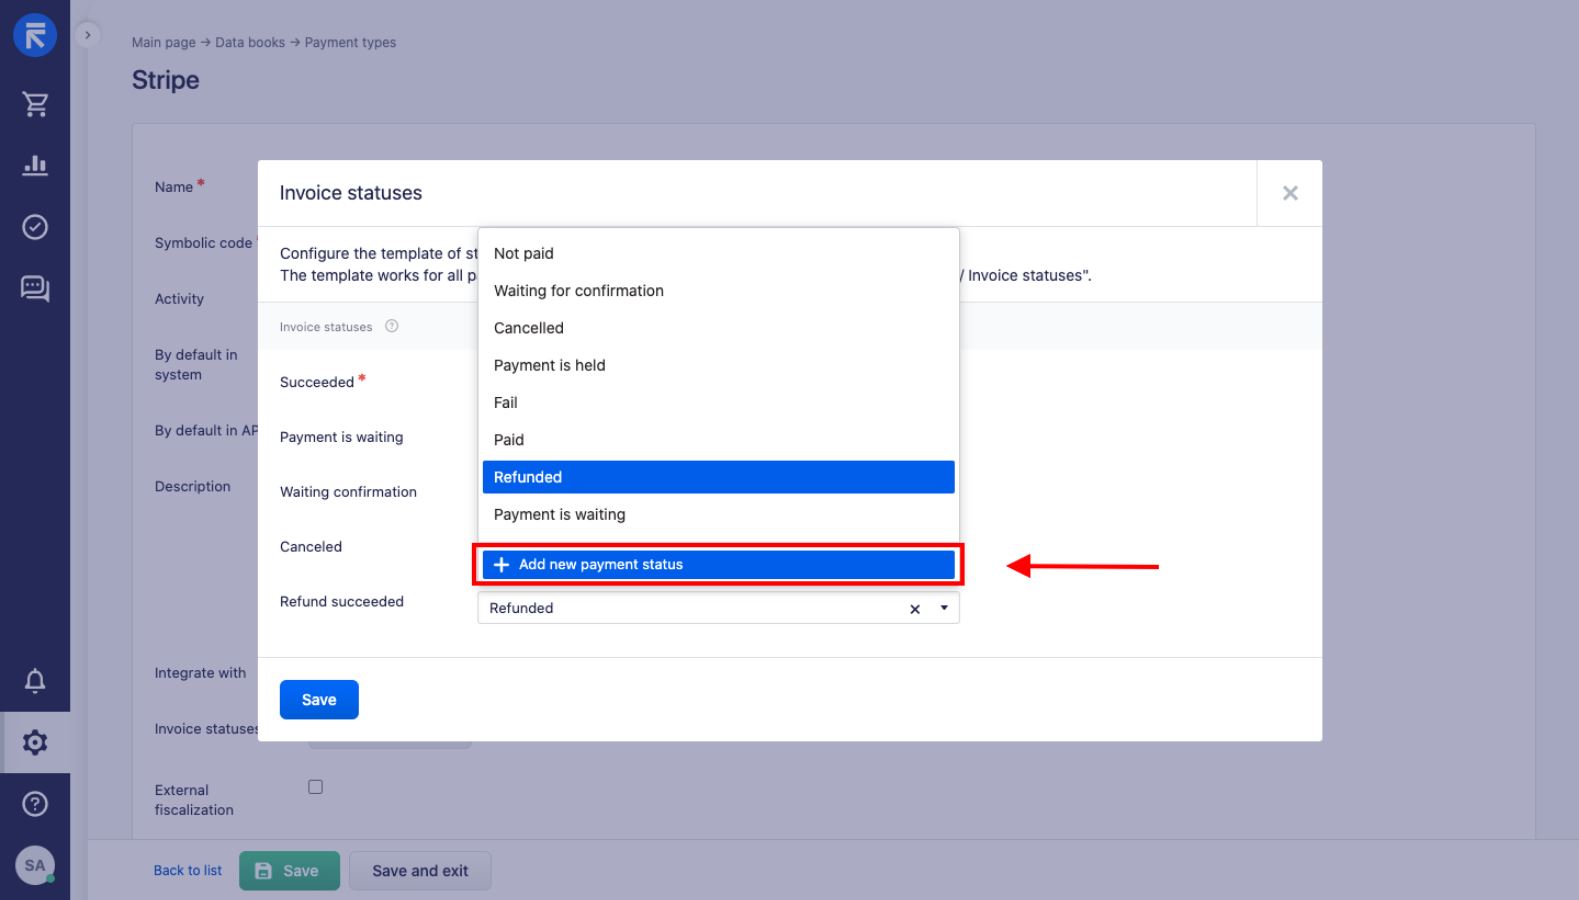Click the blue Save button in dialog

(x=319, y=700)
